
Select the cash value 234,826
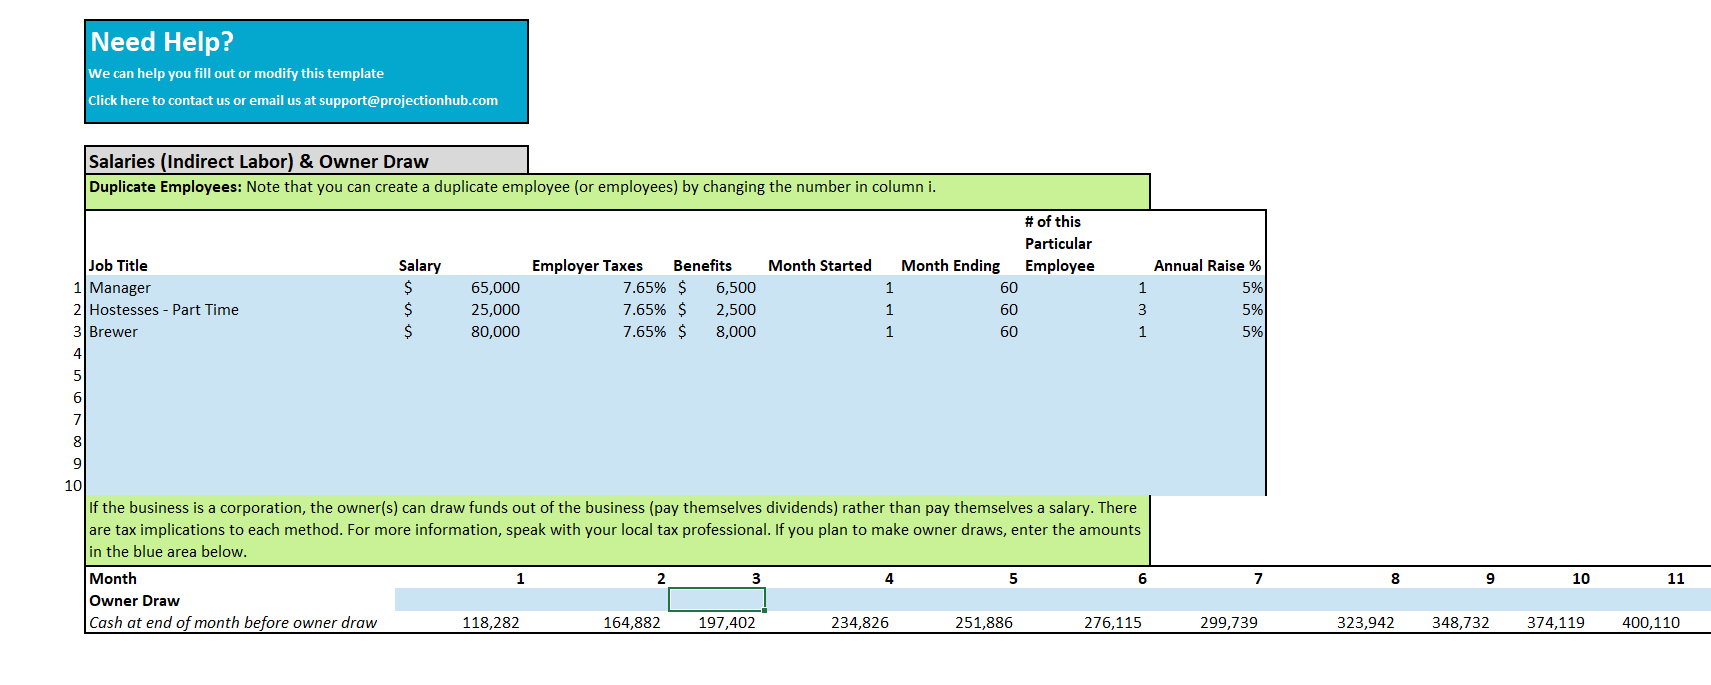click(x=860, y=623)
